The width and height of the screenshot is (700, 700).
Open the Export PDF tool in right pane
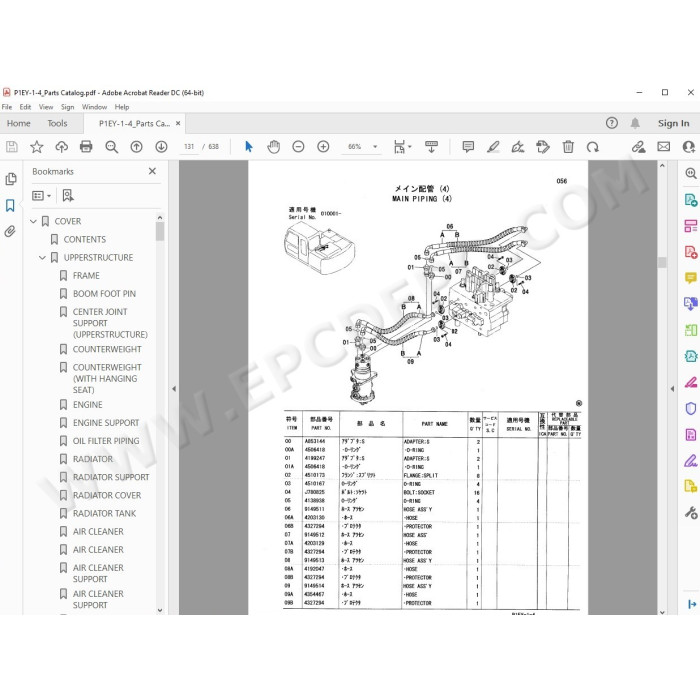[691, 200]
